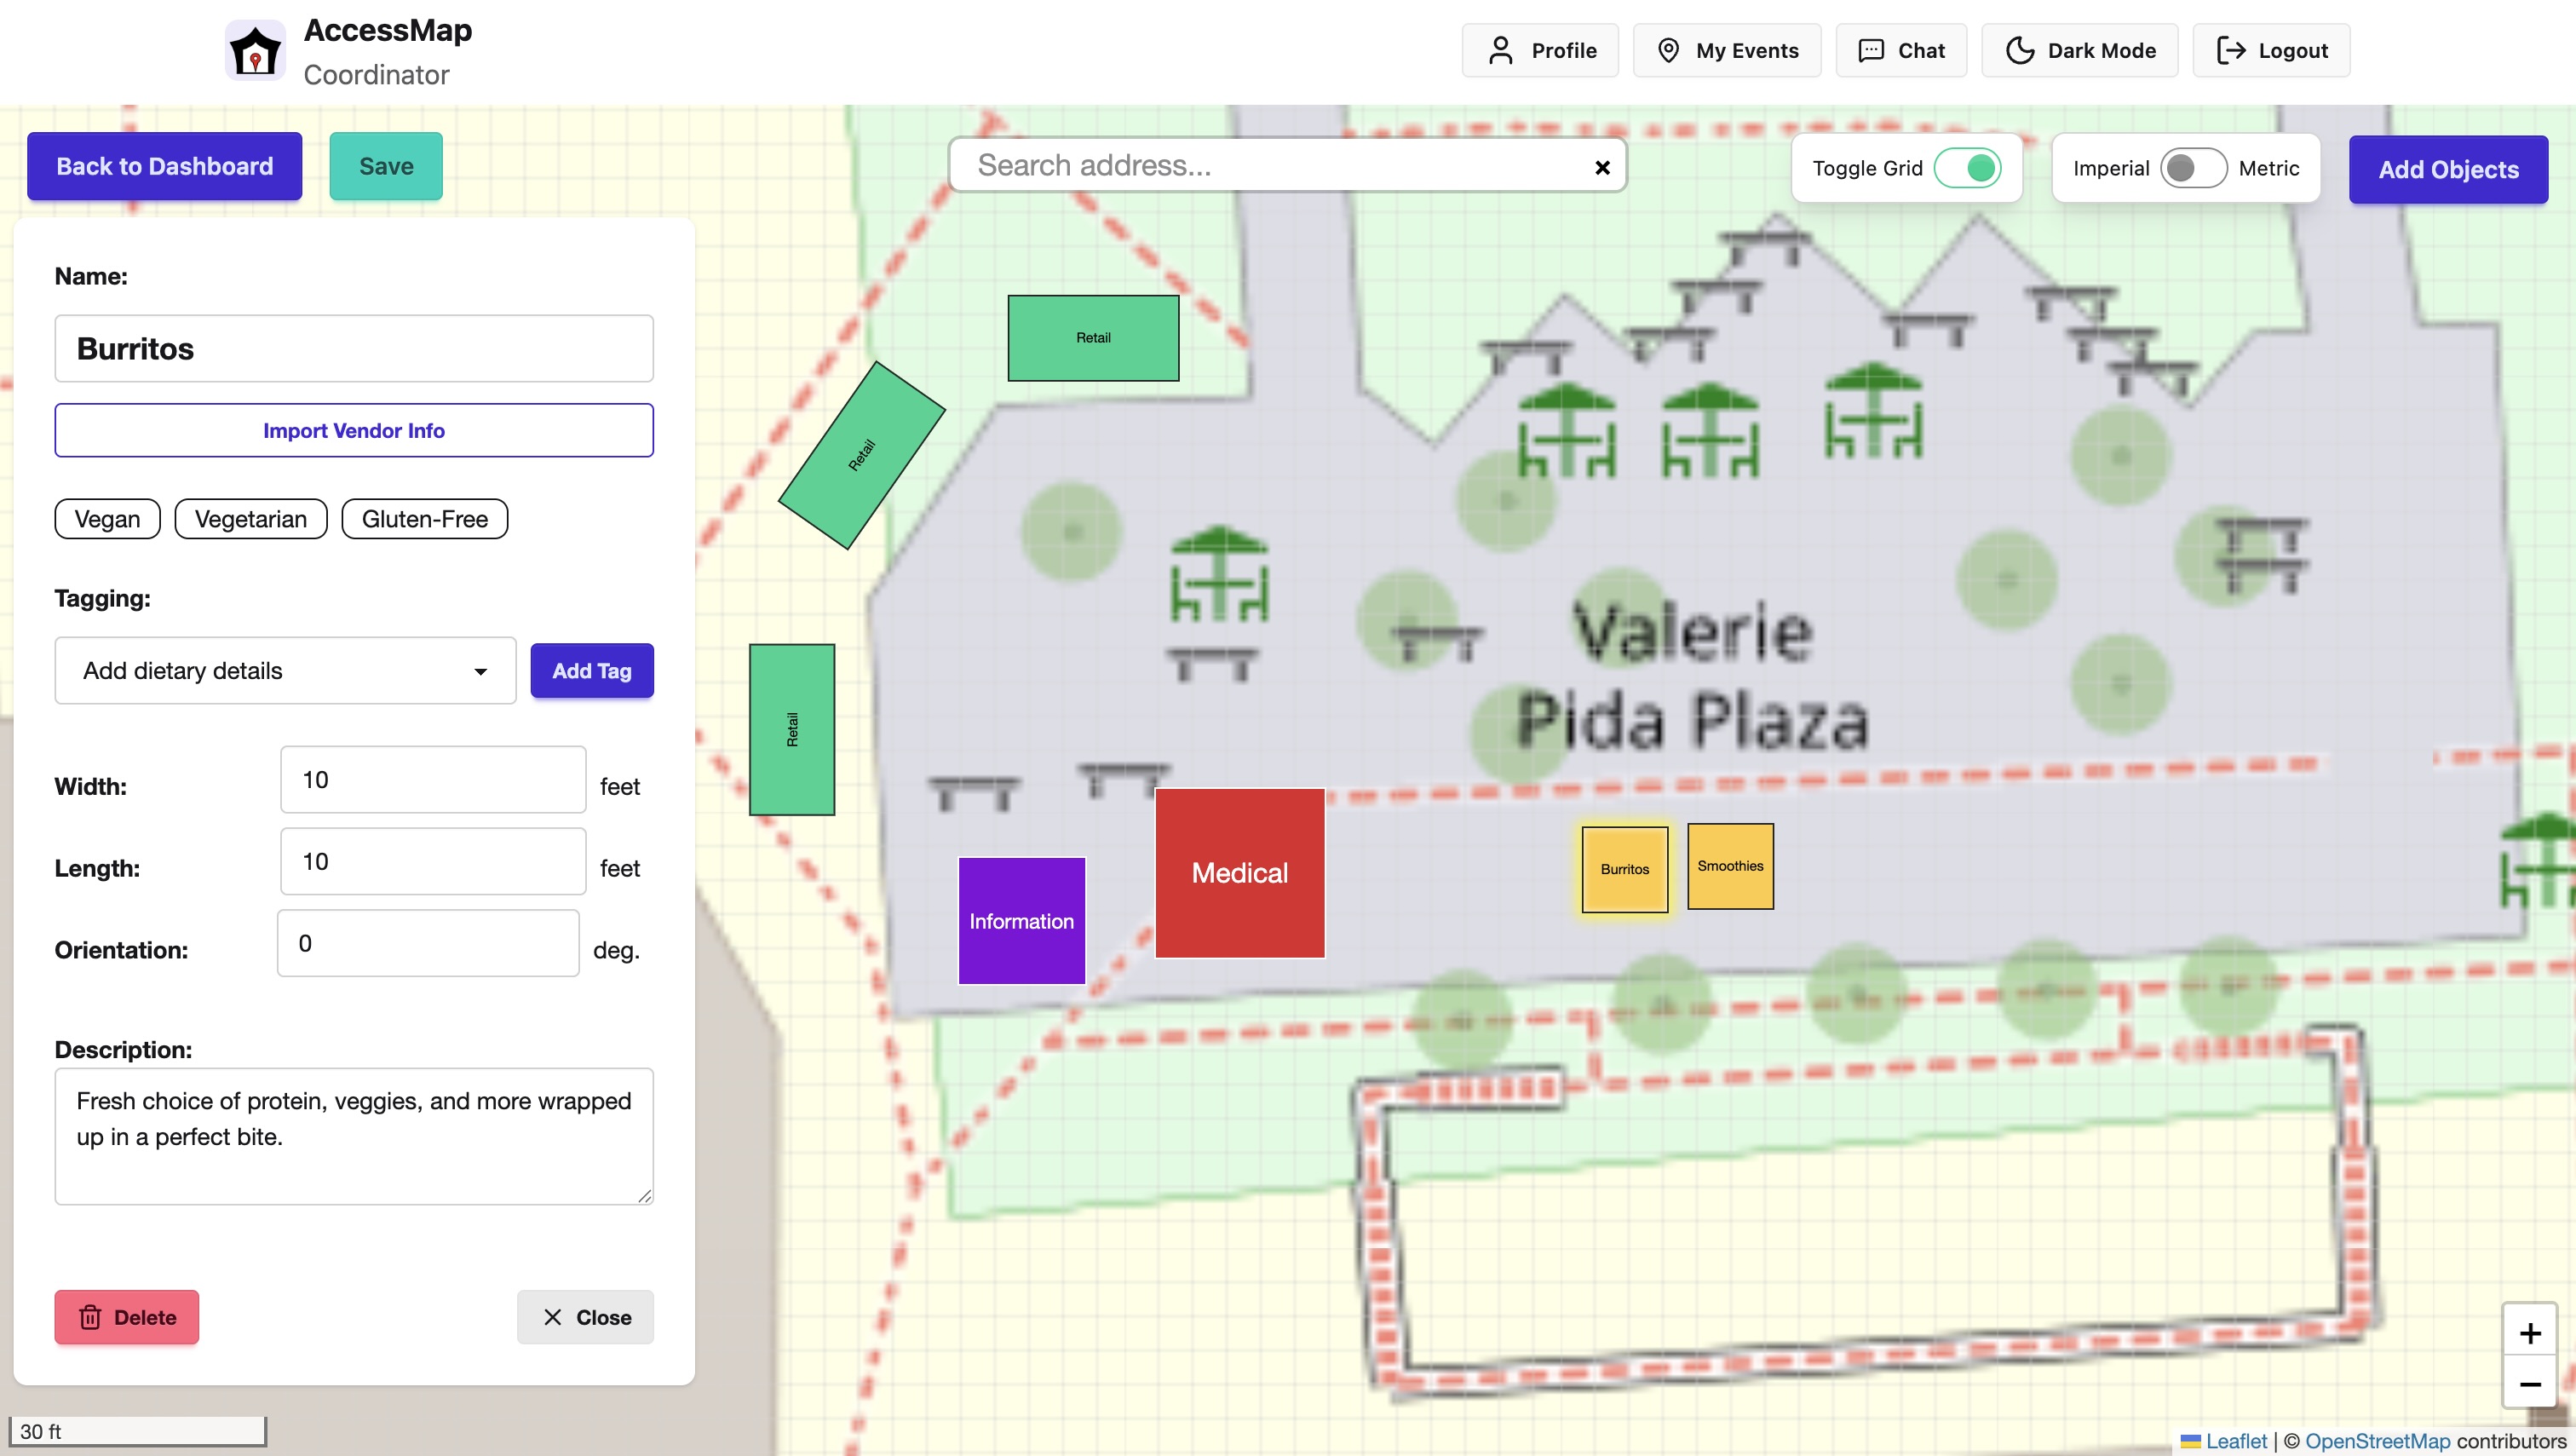Select the red Medical object on map

(1240, 873)
